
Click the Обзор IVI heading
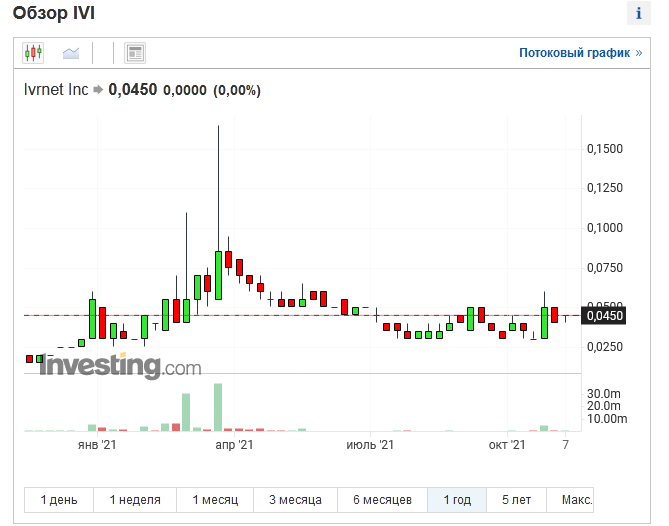pos(54,13)
